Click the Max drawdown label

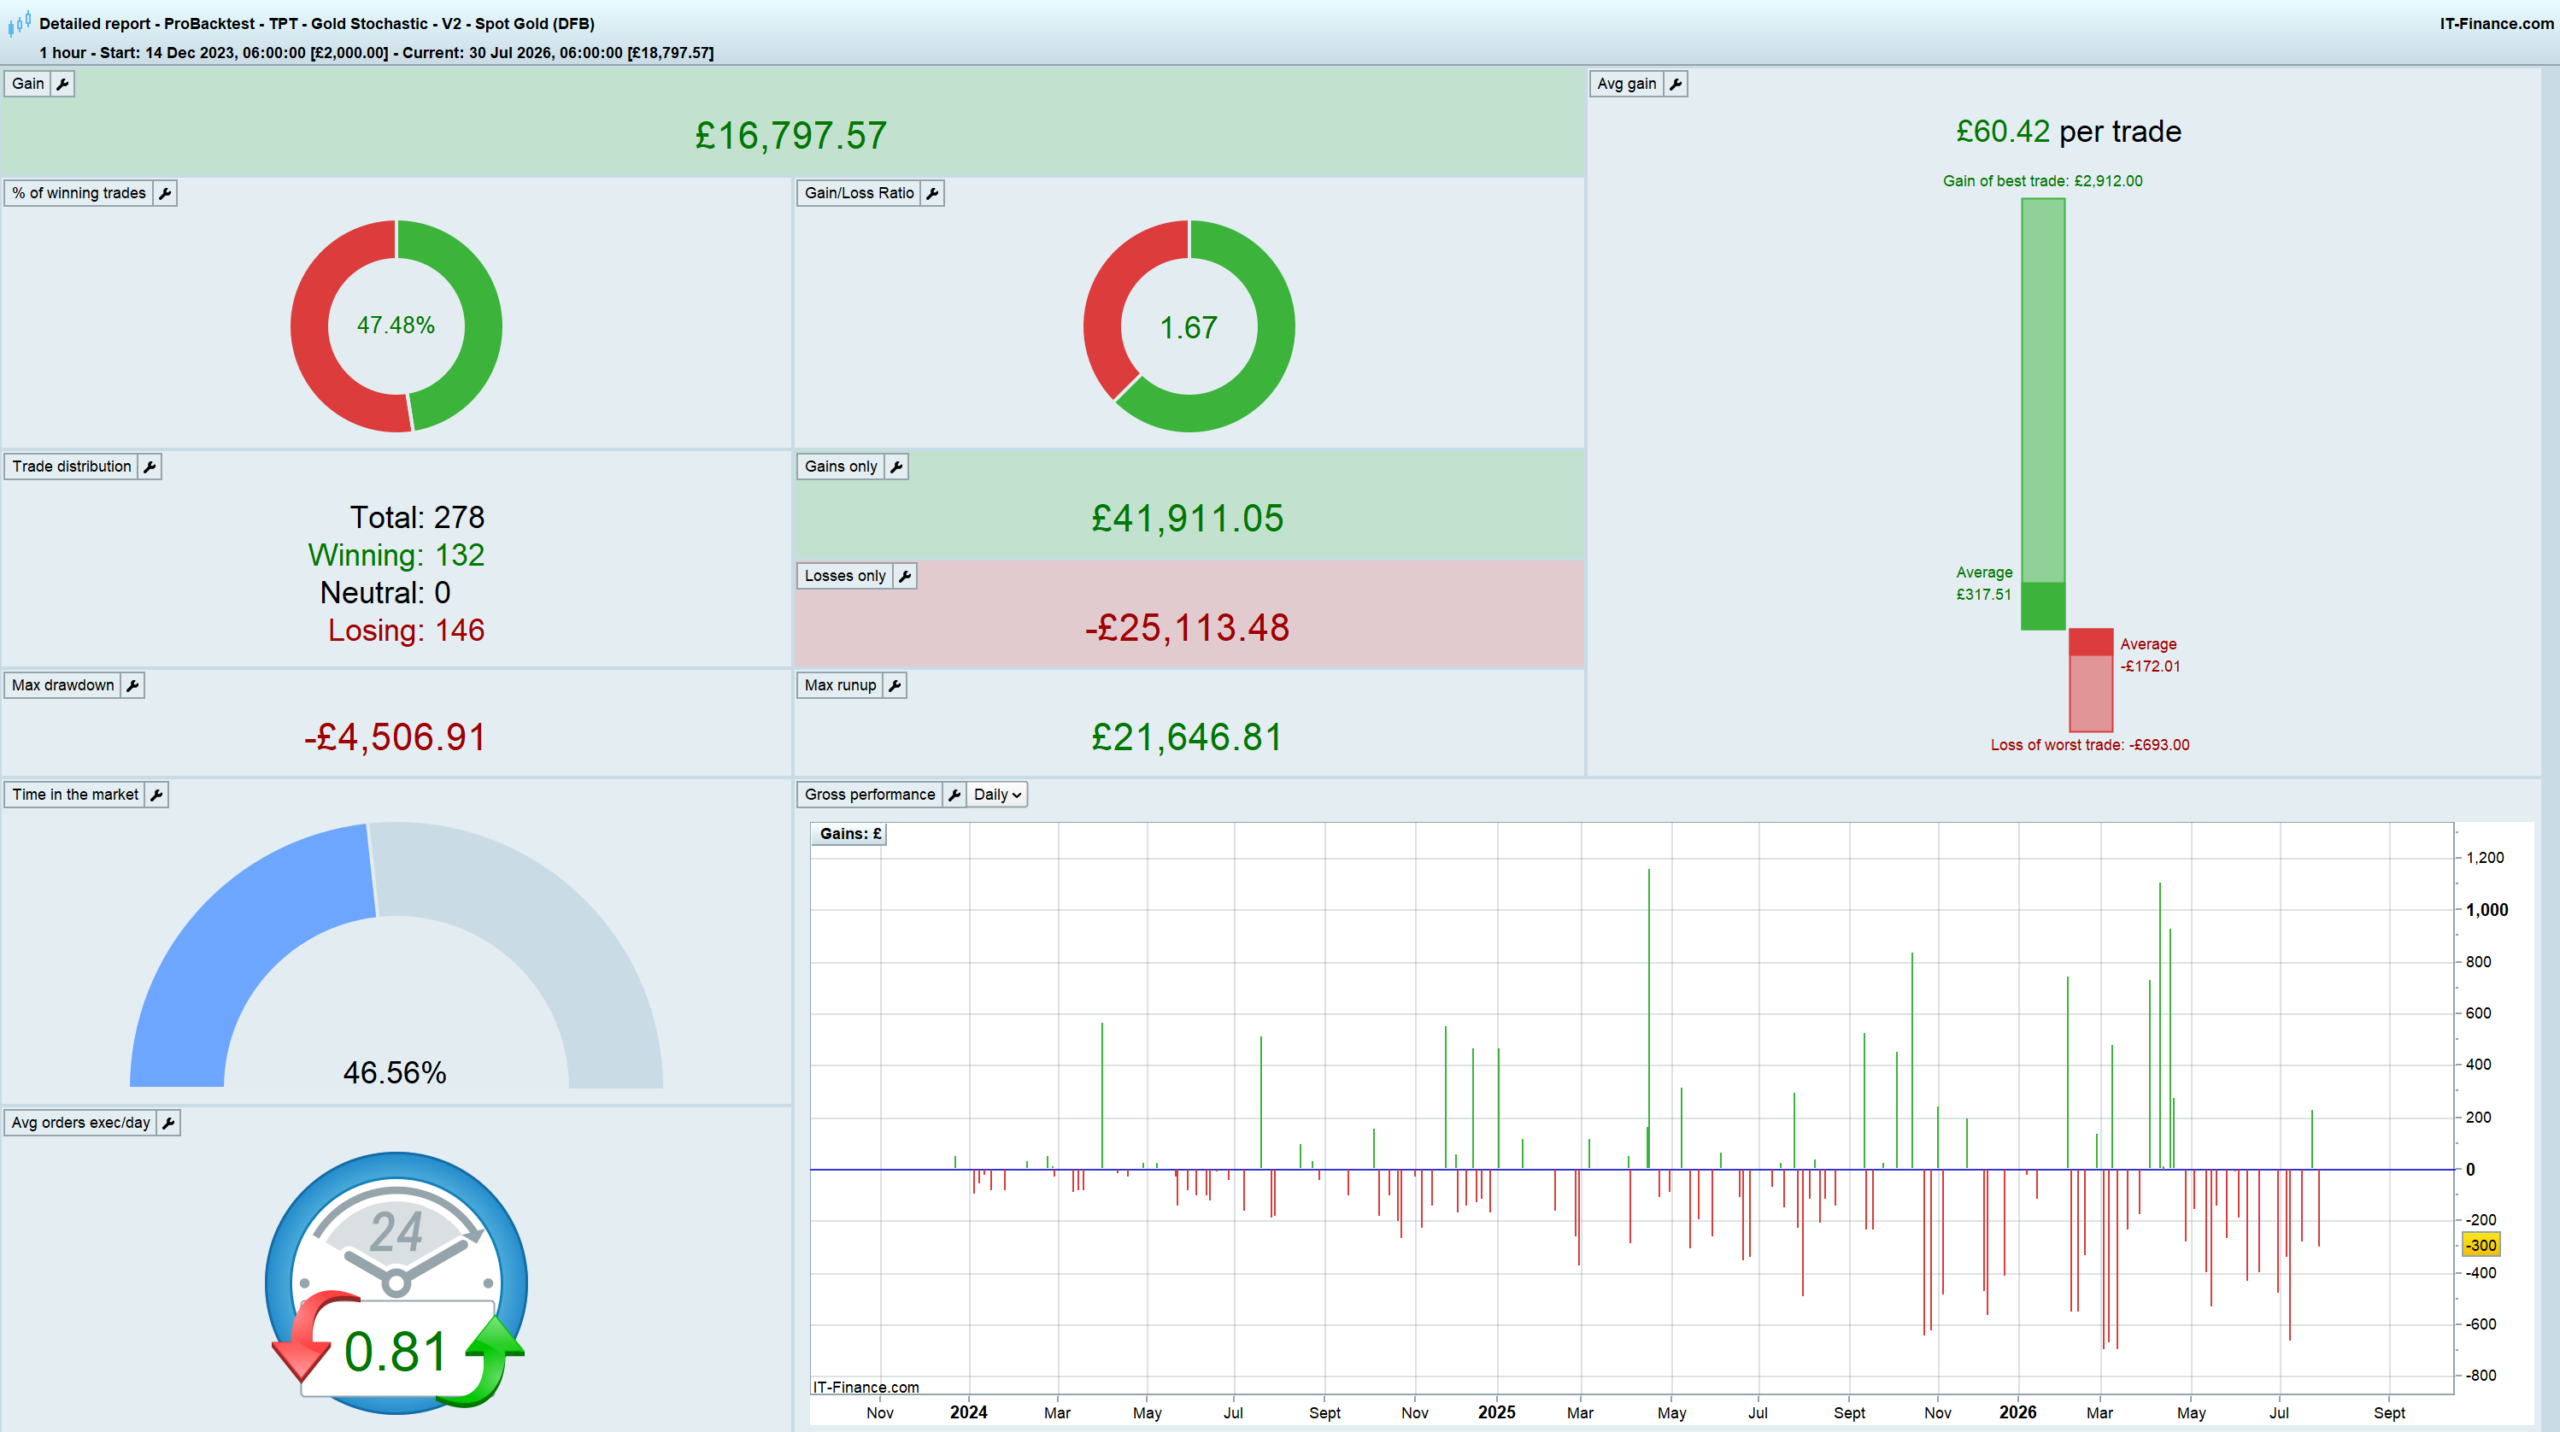63,685
